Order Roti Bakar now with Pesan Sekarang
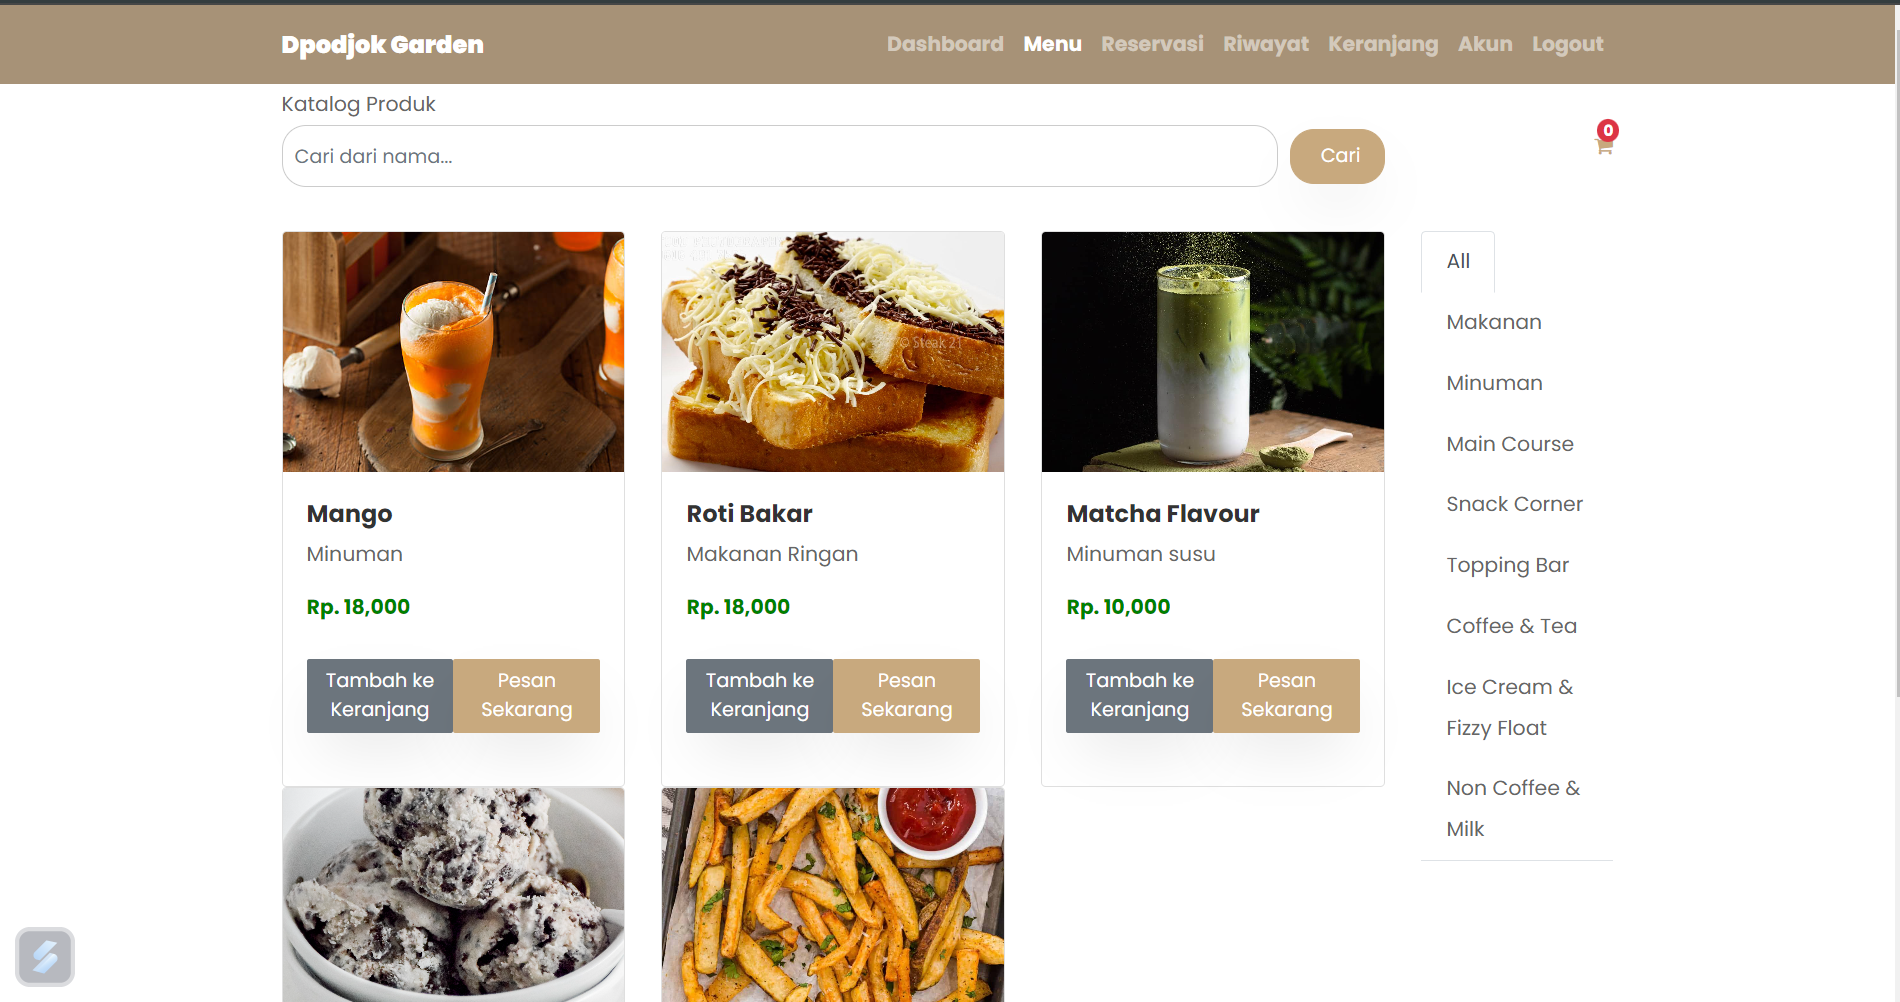Image resolution: width=1900 pixels, height=1002 pixels. [x=906, y=695]
